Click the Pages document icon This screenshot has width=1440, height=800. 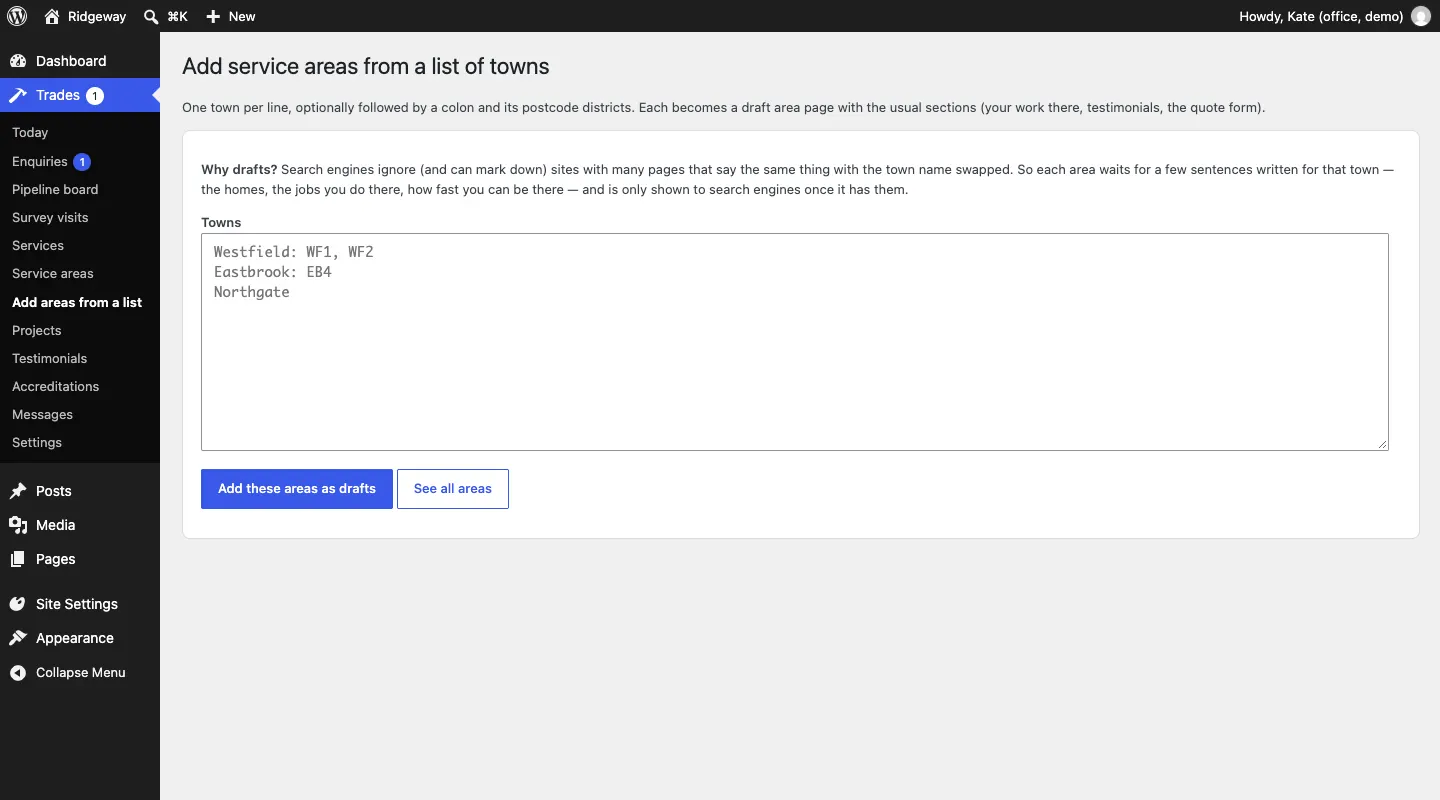click(x=18, y=559)
